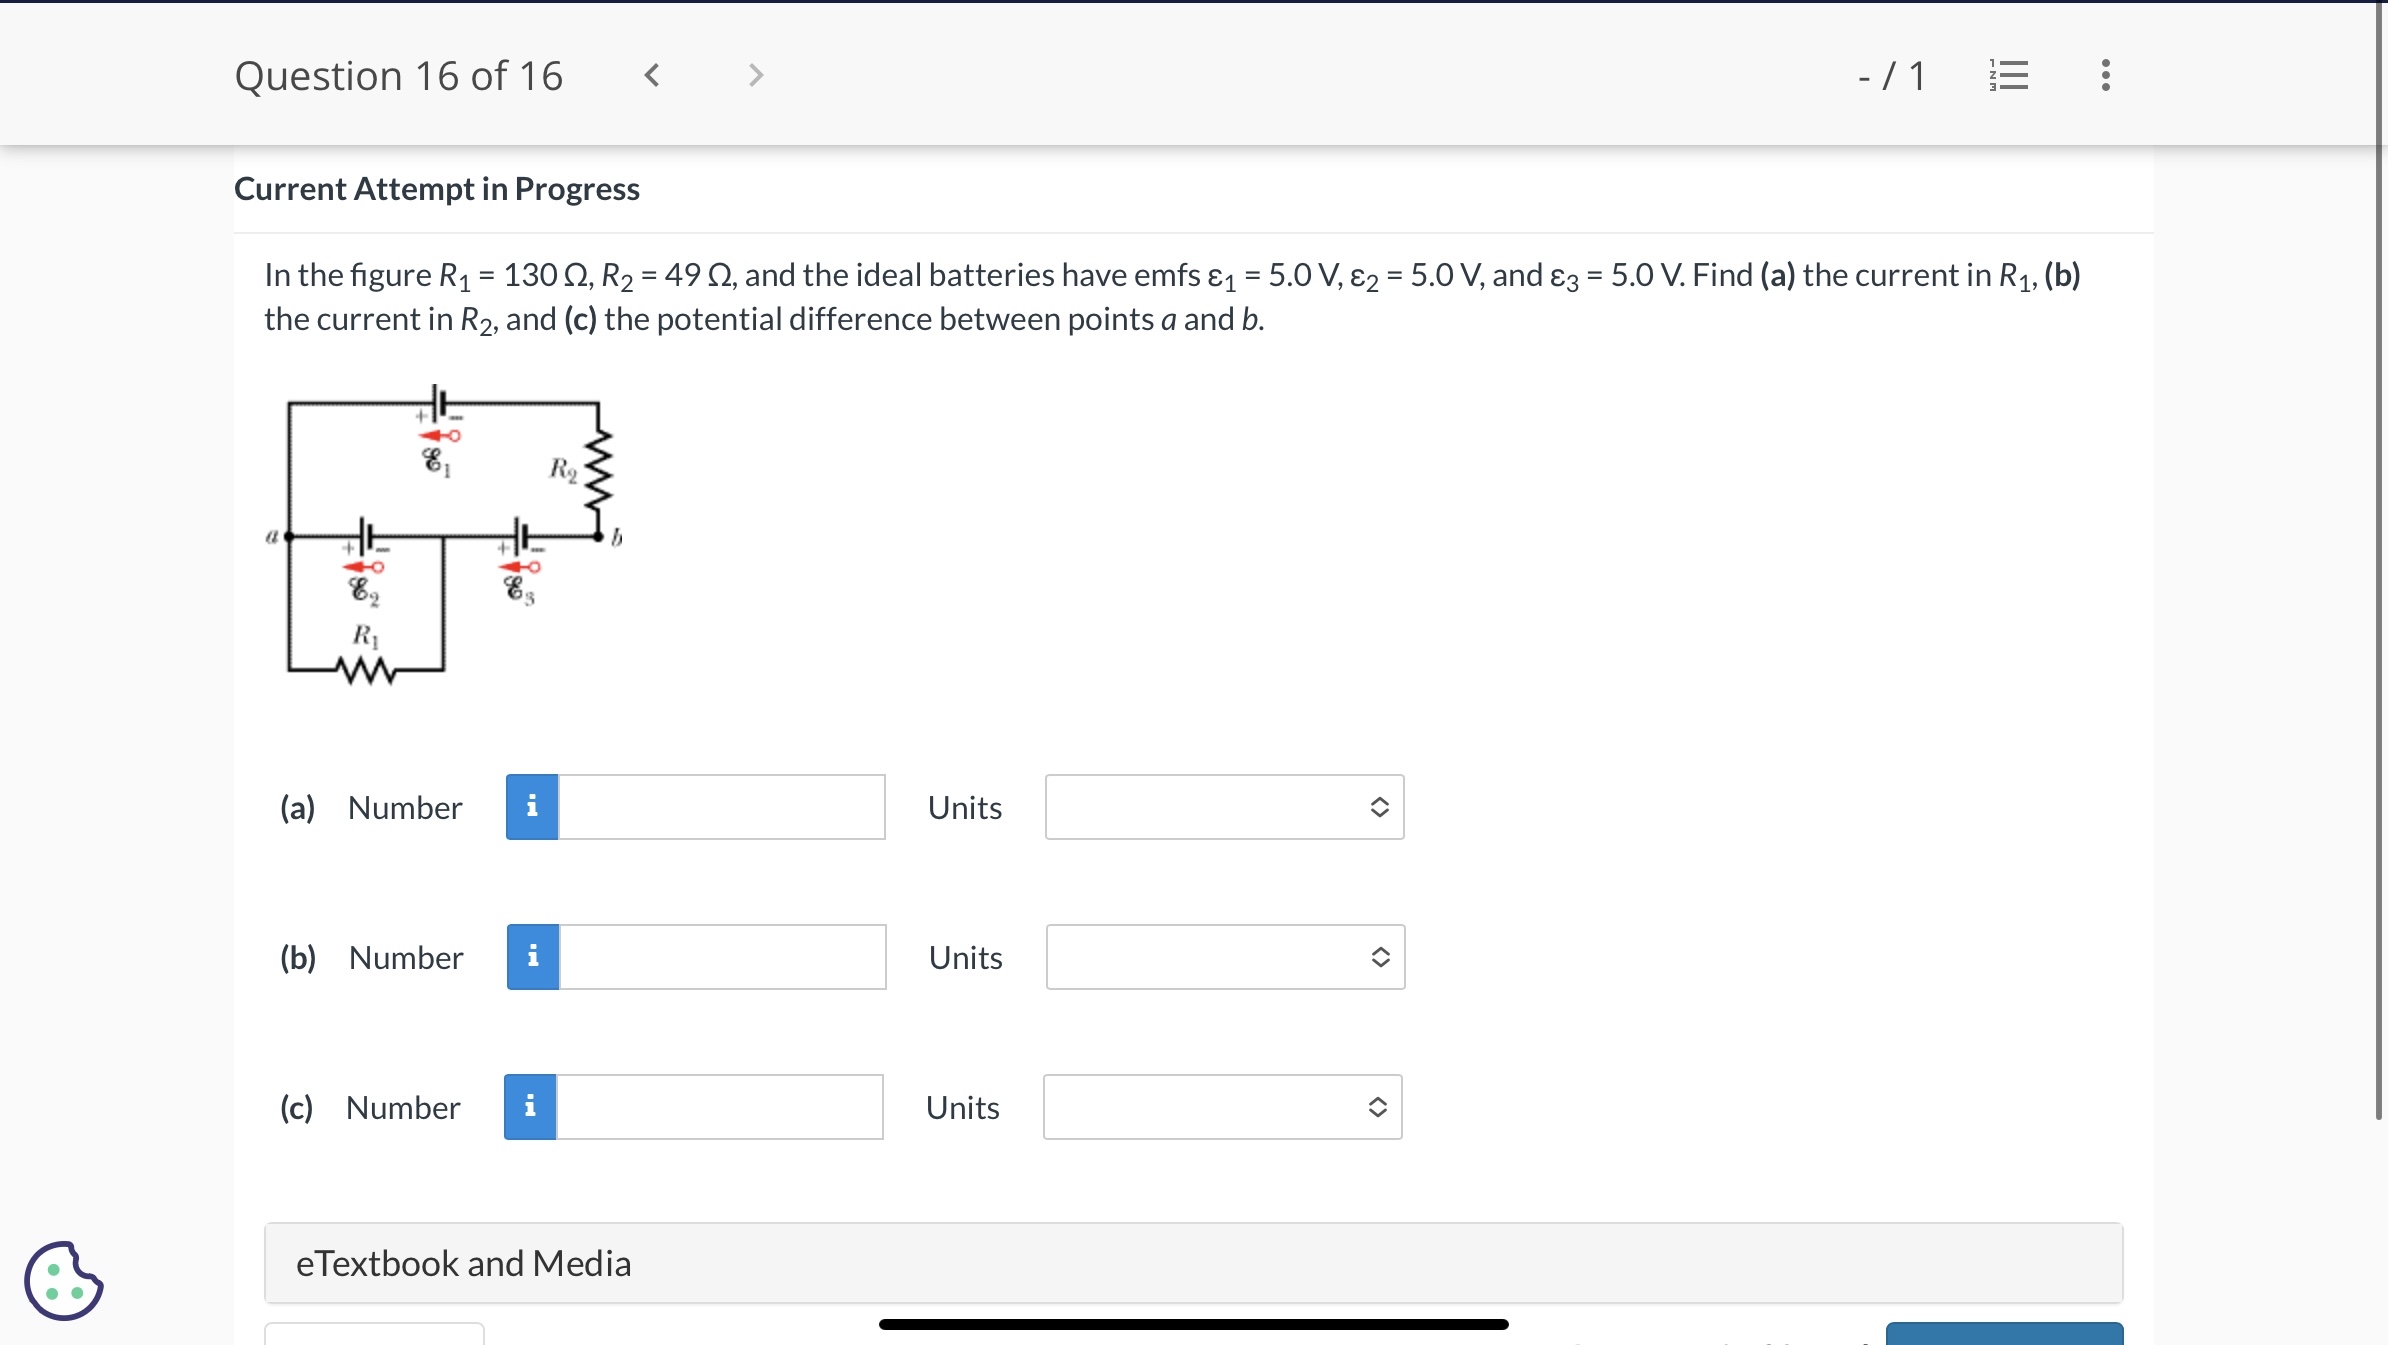Click the info icon beside answer (c)

pyautogui.click(x=531, y=1107)
